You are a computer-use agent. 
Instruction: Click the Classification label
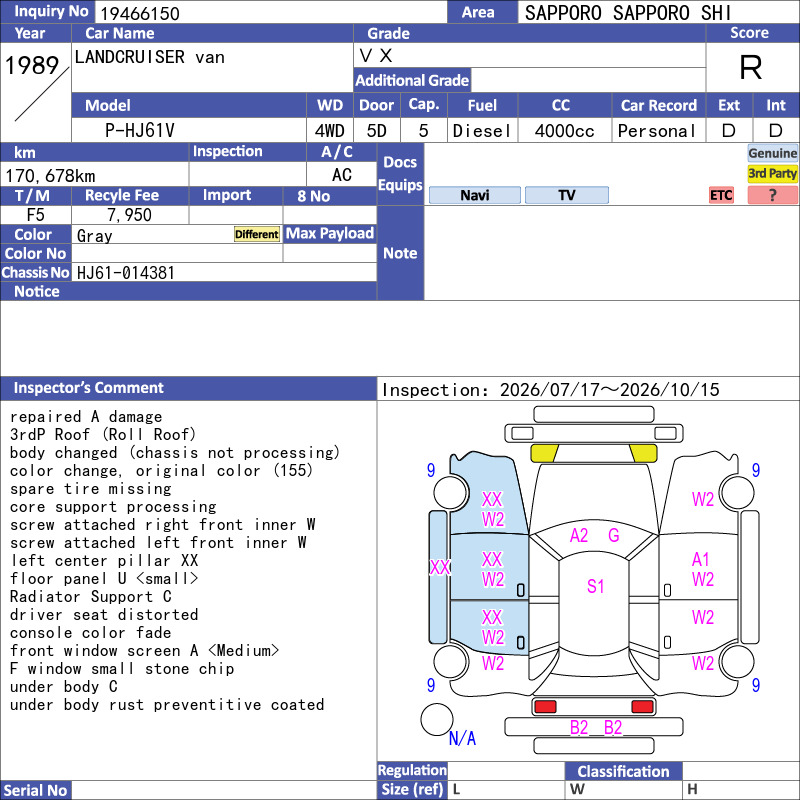coord(623,771)
